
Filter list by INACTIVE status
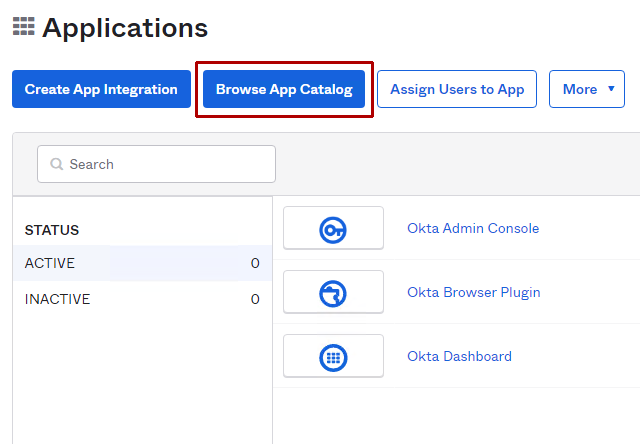click(x=58, y=299)
